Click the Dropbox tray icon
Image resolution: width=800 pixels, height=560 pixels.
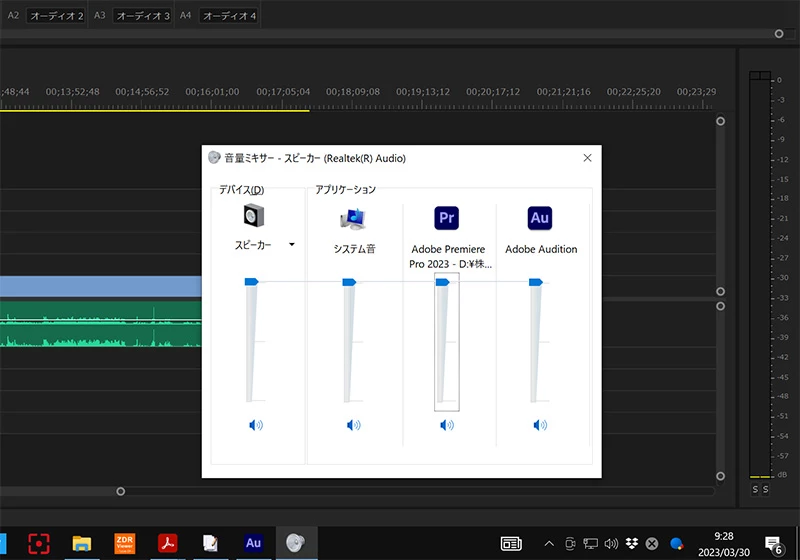(x=632, y=544)
